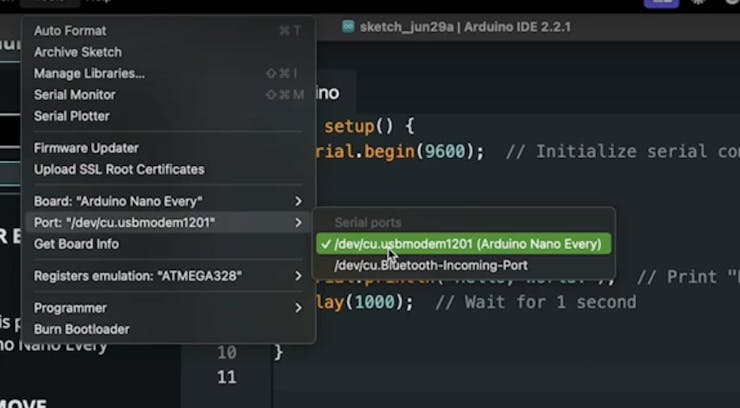This screenshot has width=740, height=408.
Task: Click line number 10 in the editor gutter
Action: pos(227,352)
